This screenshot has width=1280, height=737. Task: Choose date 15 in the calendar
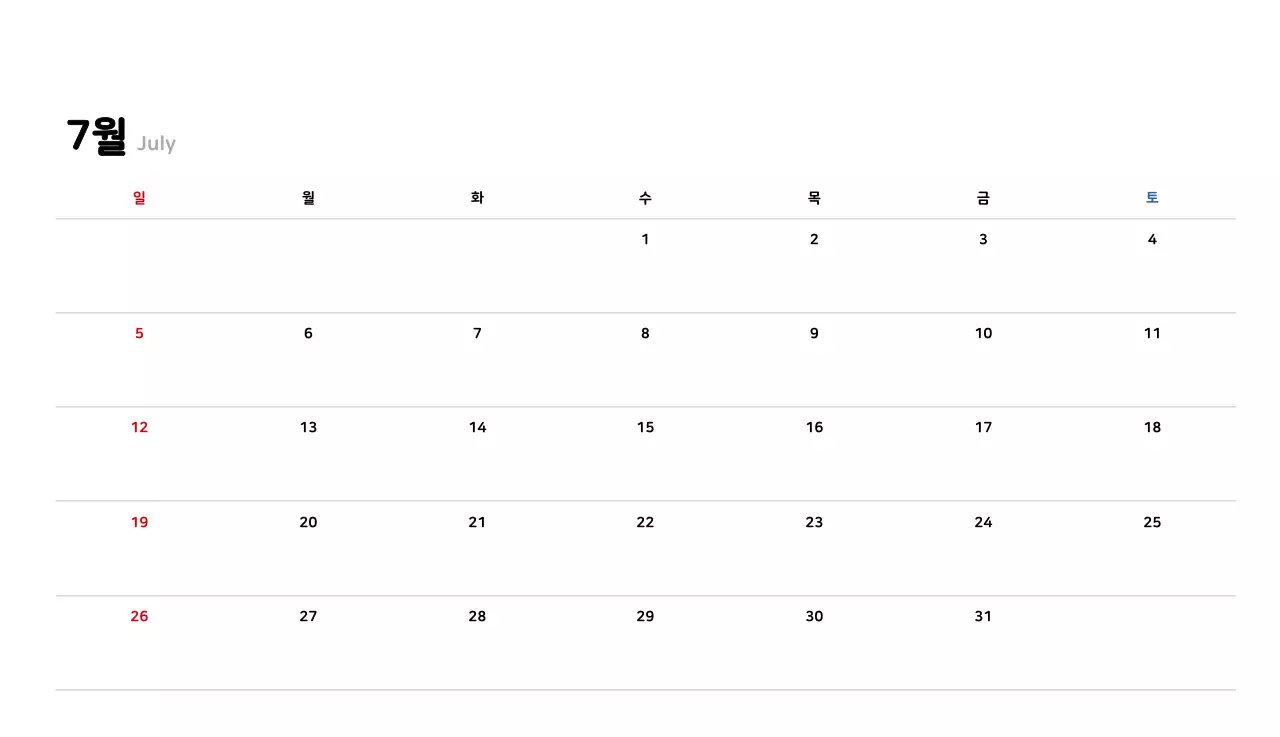click(x=645, y=427)
